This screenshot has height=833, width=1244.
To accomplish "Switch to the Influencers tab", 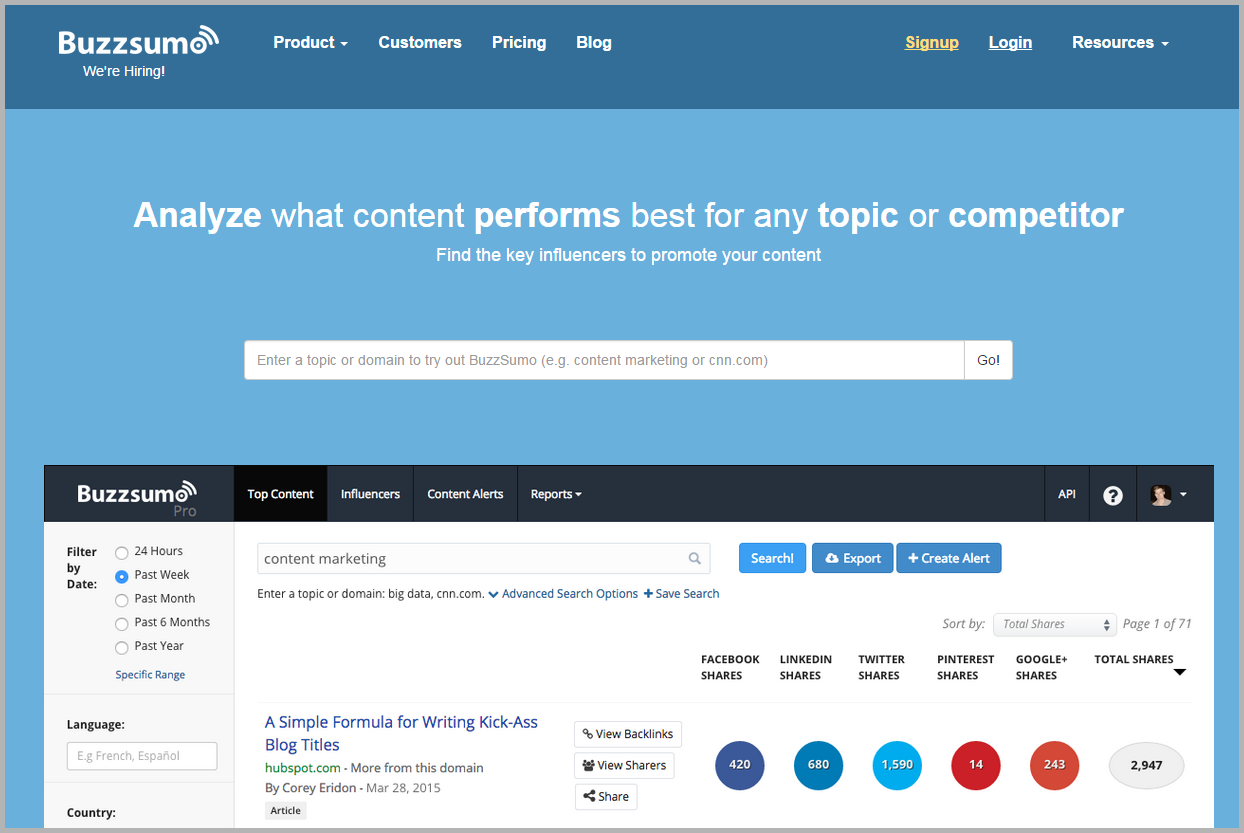I will tap(370, 494).
